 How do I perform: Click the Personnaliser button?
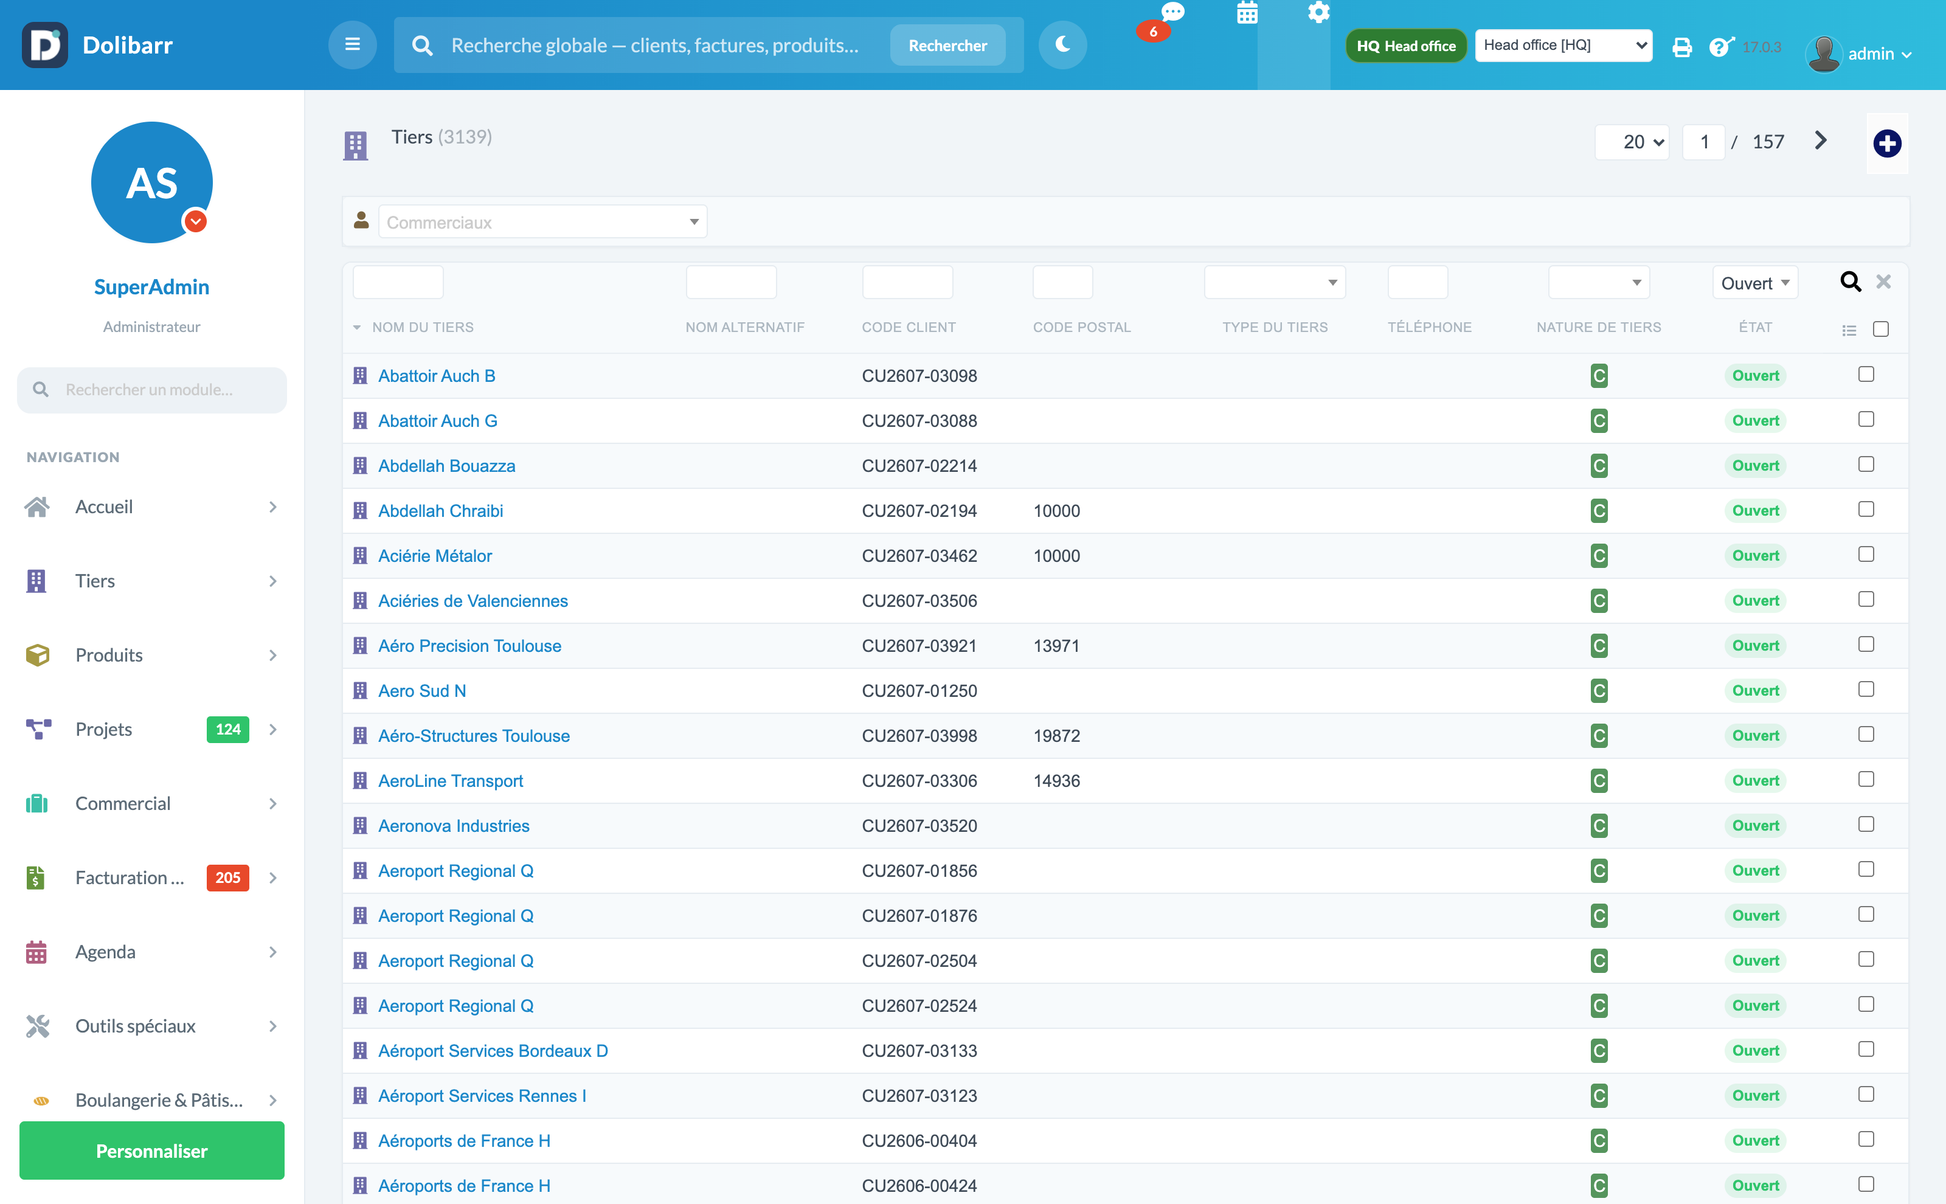coord(152,1151)
